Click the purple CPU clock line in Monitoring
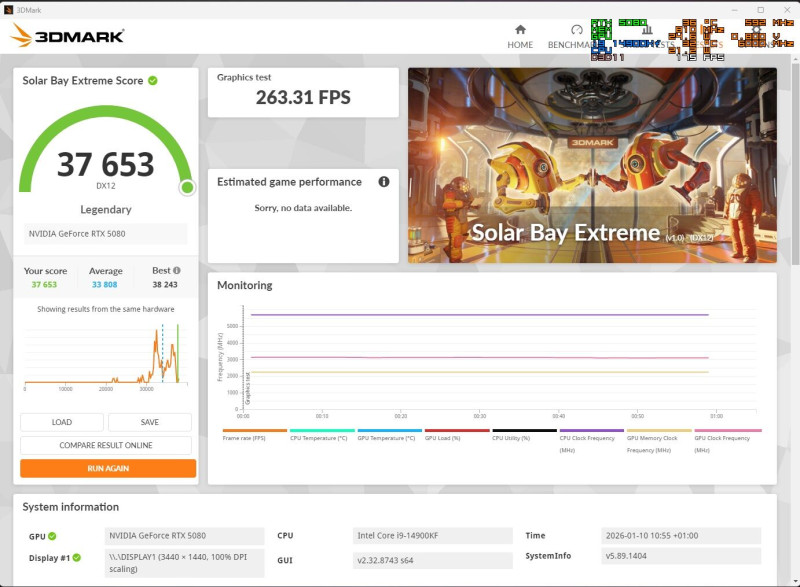The height and width of the screenshot is (587, 800). [x=480, y=315]
